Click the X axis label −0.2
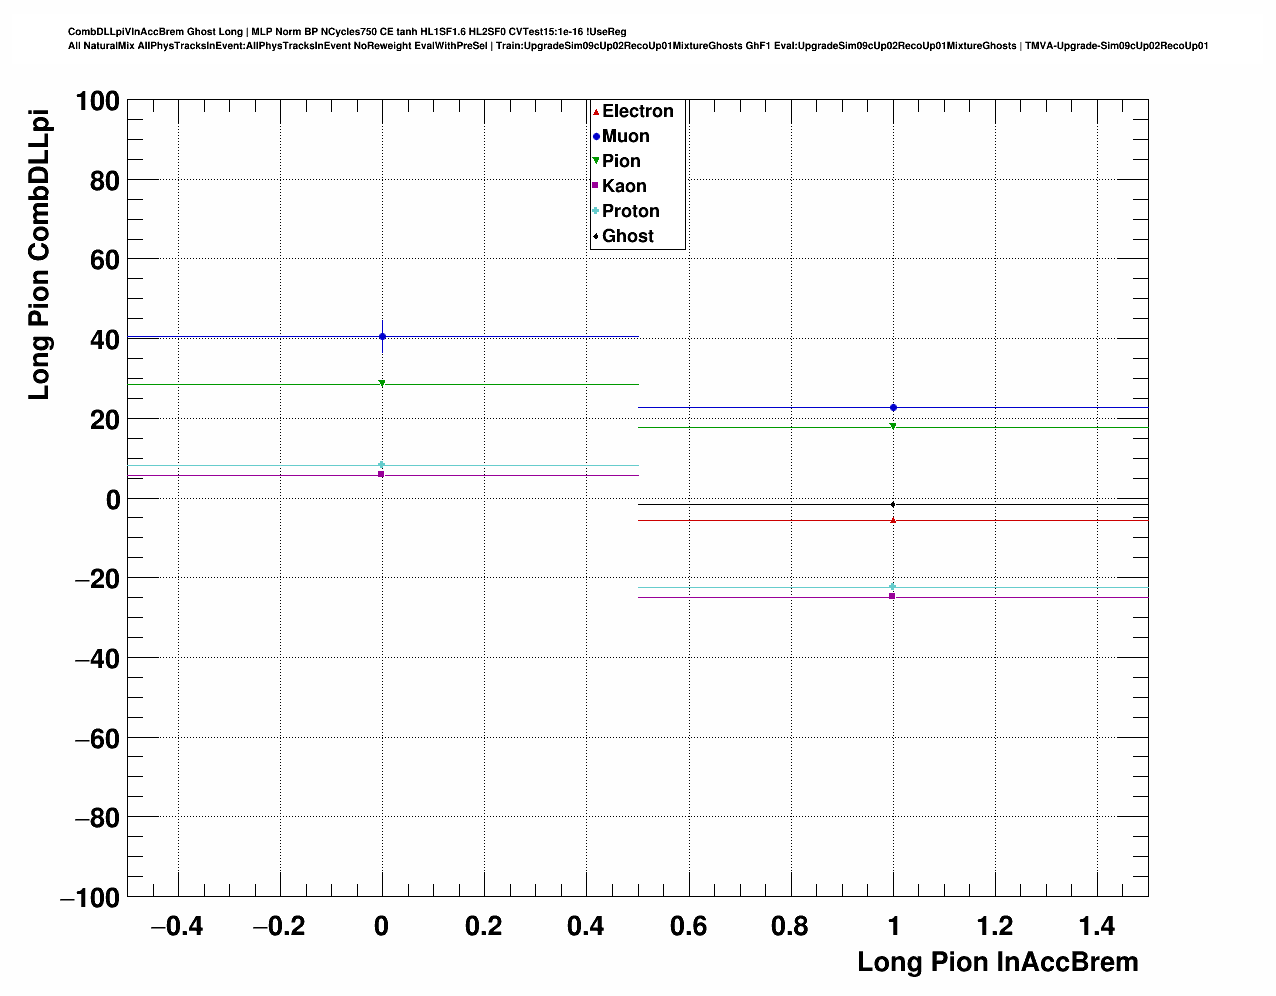The height and width of the screenshot is (996, 1276). click(x=279, y=926)
